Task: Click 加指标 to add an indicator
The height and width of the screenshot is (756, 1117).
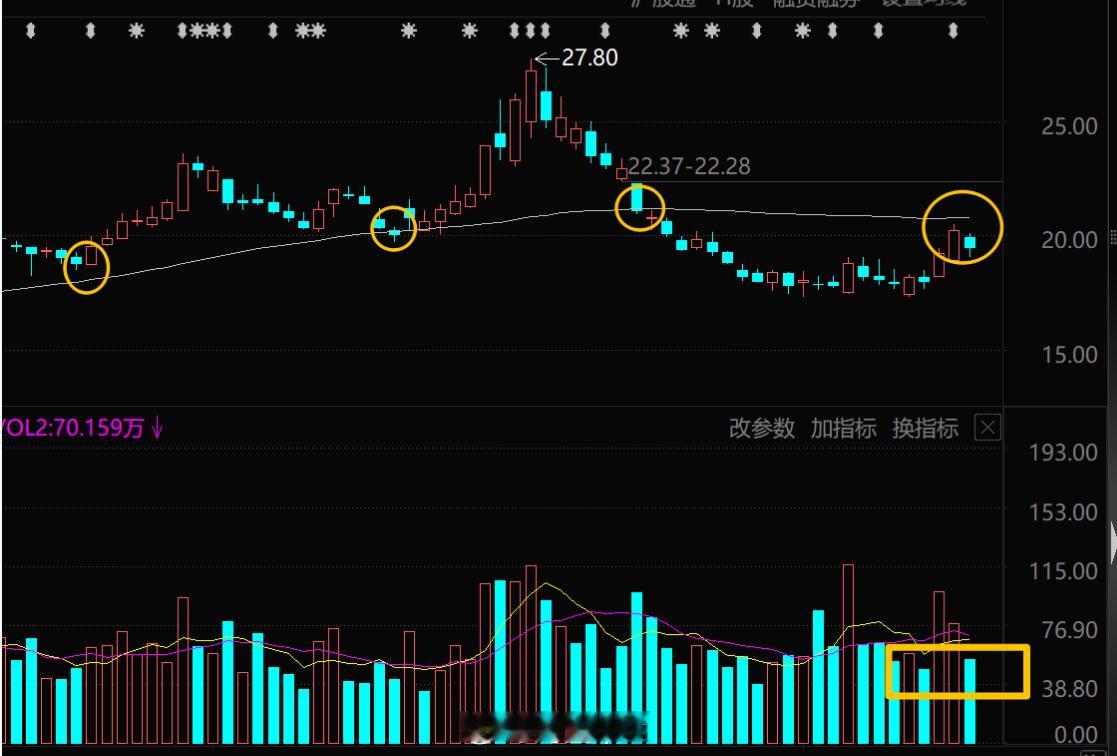Action: (x=843, y=428)
